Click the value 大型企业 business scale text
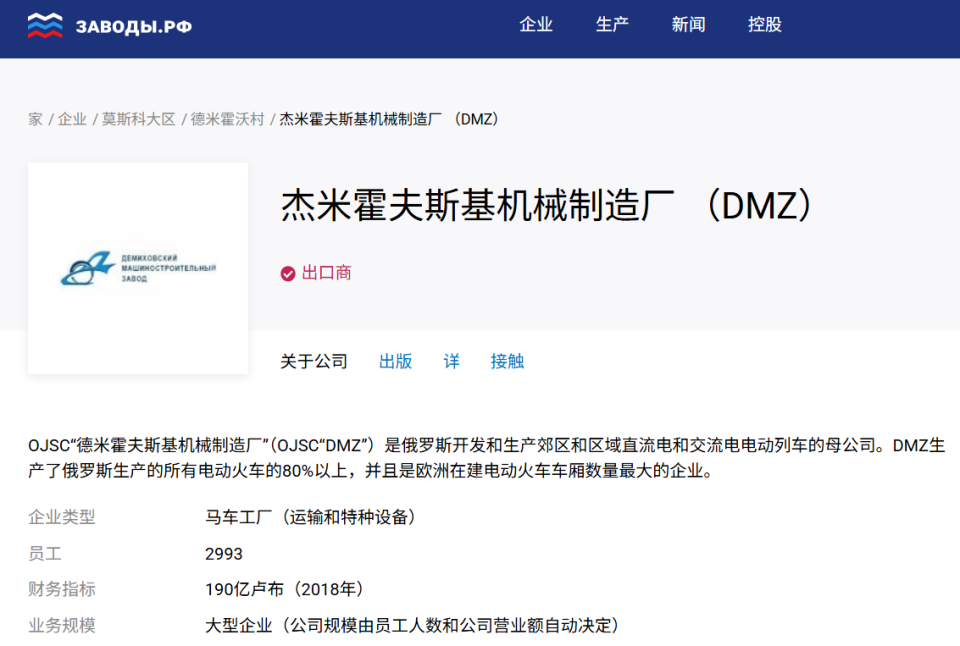 [413, 625]
